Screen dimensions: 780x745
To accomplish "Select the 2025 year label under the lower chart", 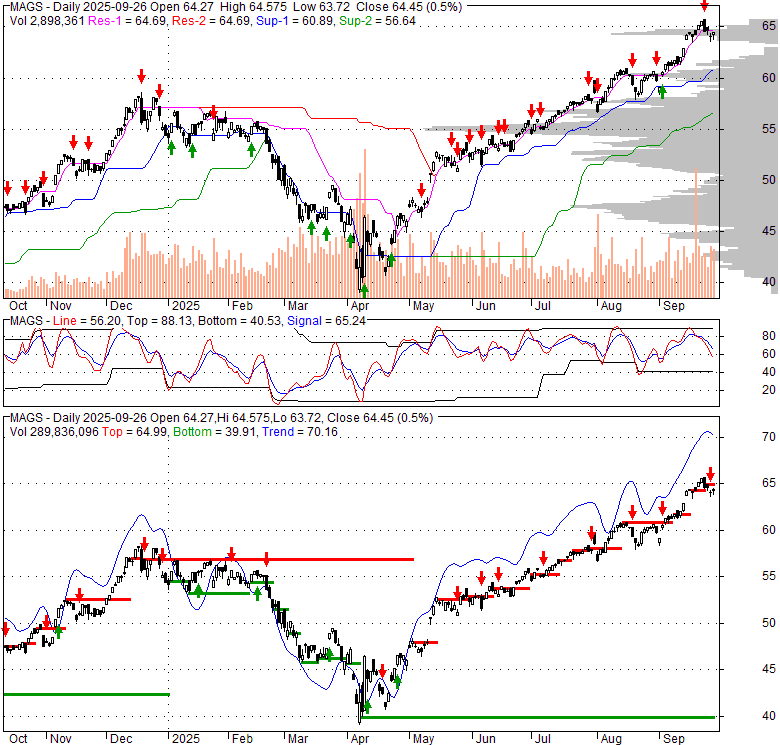I will point(186,739).
